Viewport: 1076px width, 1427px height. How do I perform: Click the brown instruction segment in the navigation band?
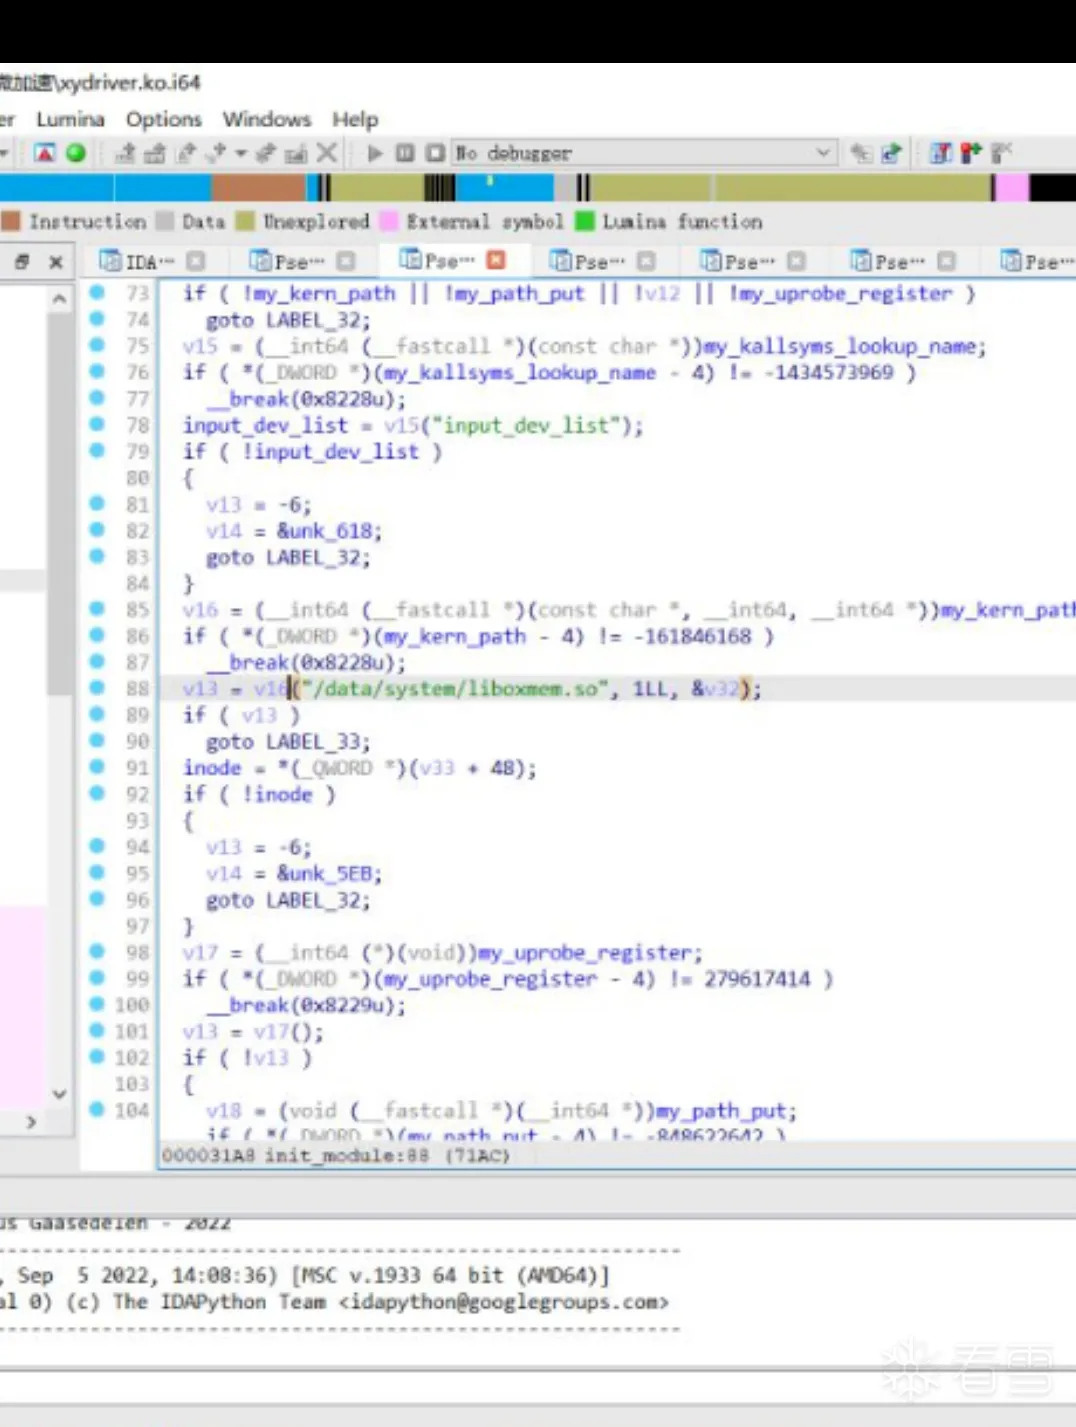tap(258, 187)
